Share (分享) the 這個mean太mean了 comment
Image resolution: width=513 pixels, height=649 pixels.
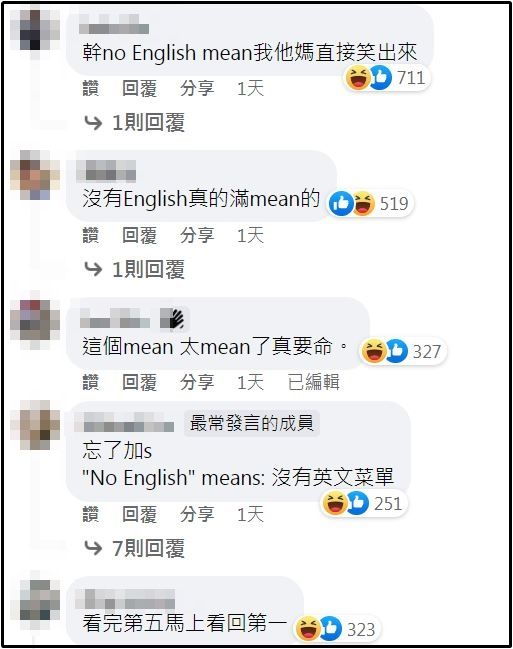point(197,382)
